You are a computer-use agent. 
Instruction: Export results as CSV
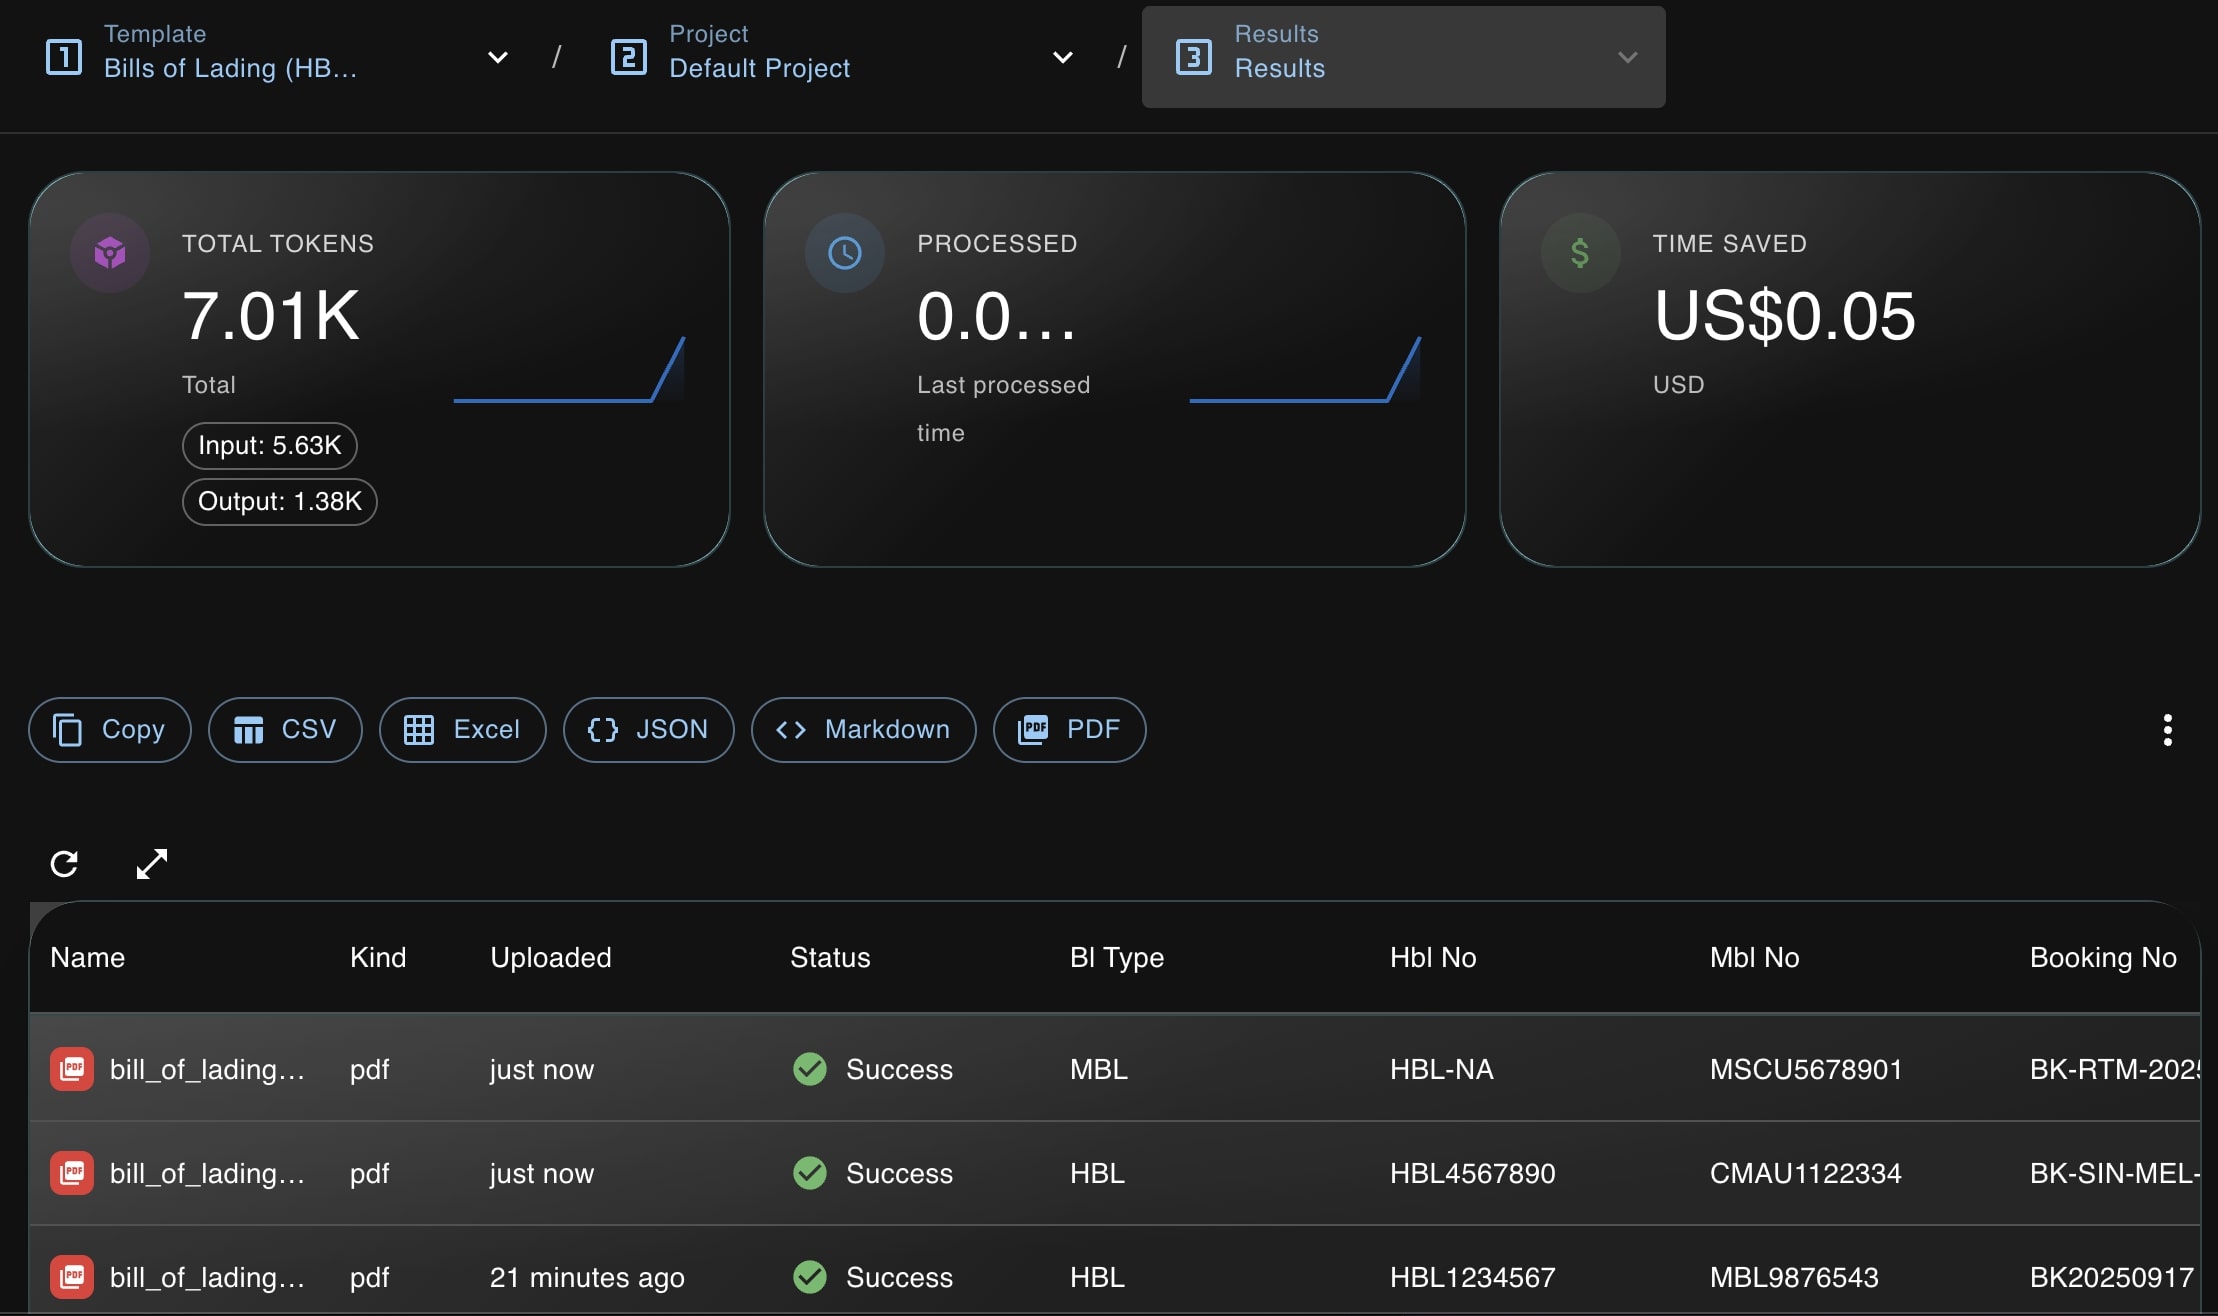(285, 730)
